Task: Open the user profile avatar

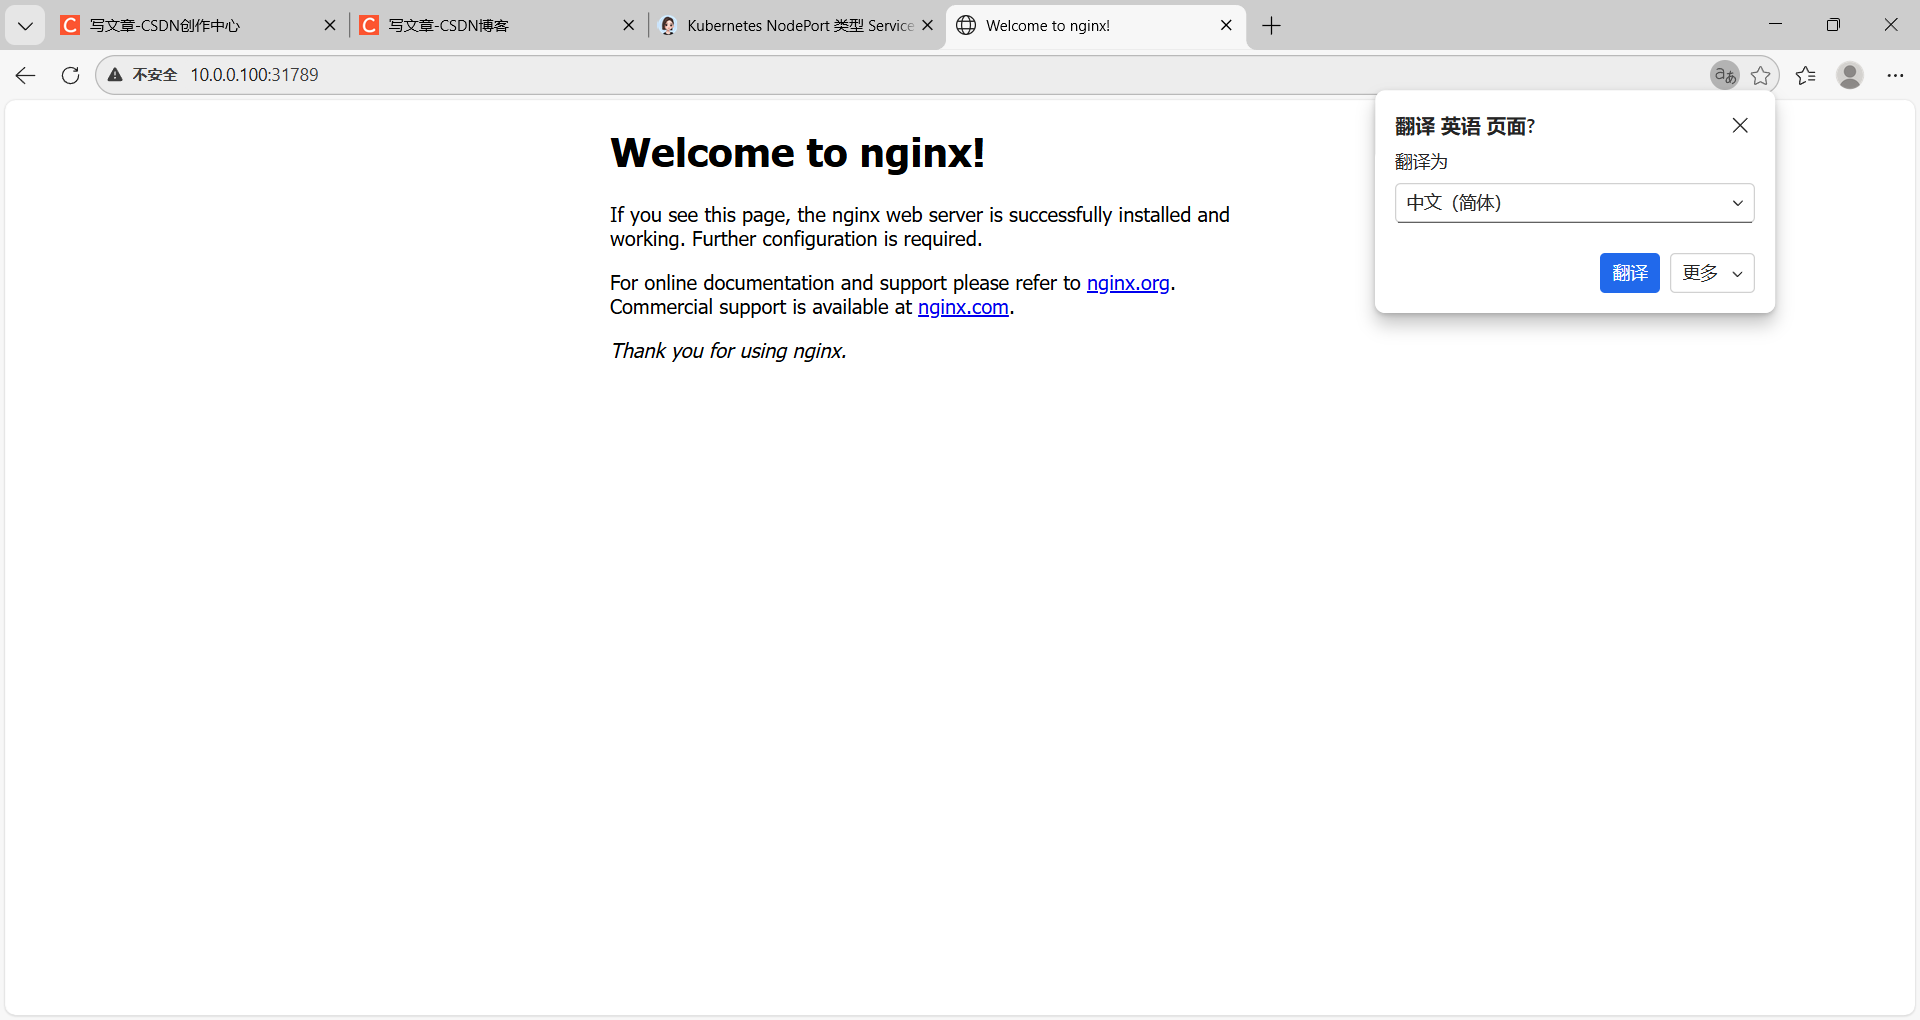Action: coord(1850,75)
